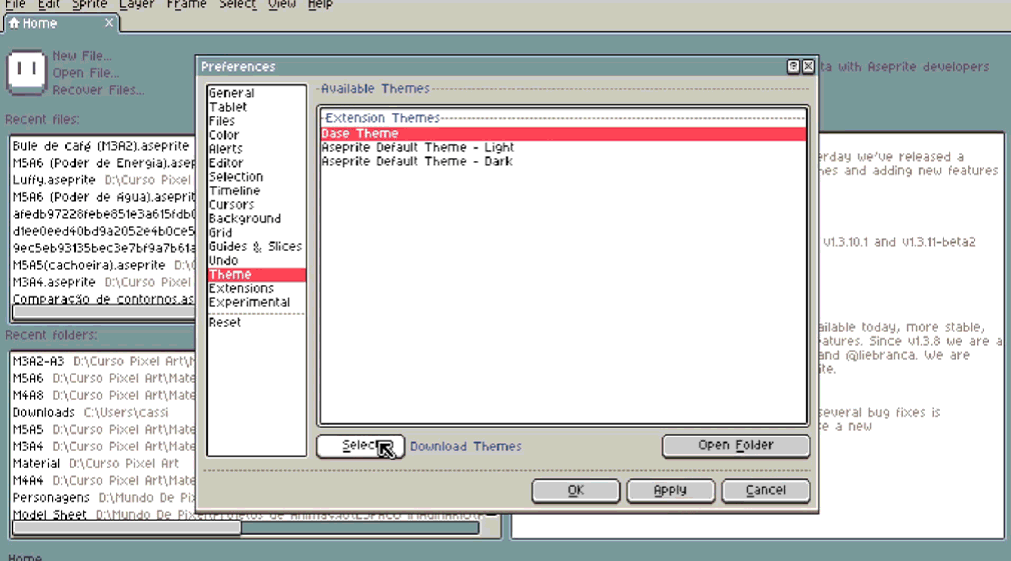Viewport: 1011px width, 561px height.
Task: Open the Edit menu
Action: pos(48,5)
